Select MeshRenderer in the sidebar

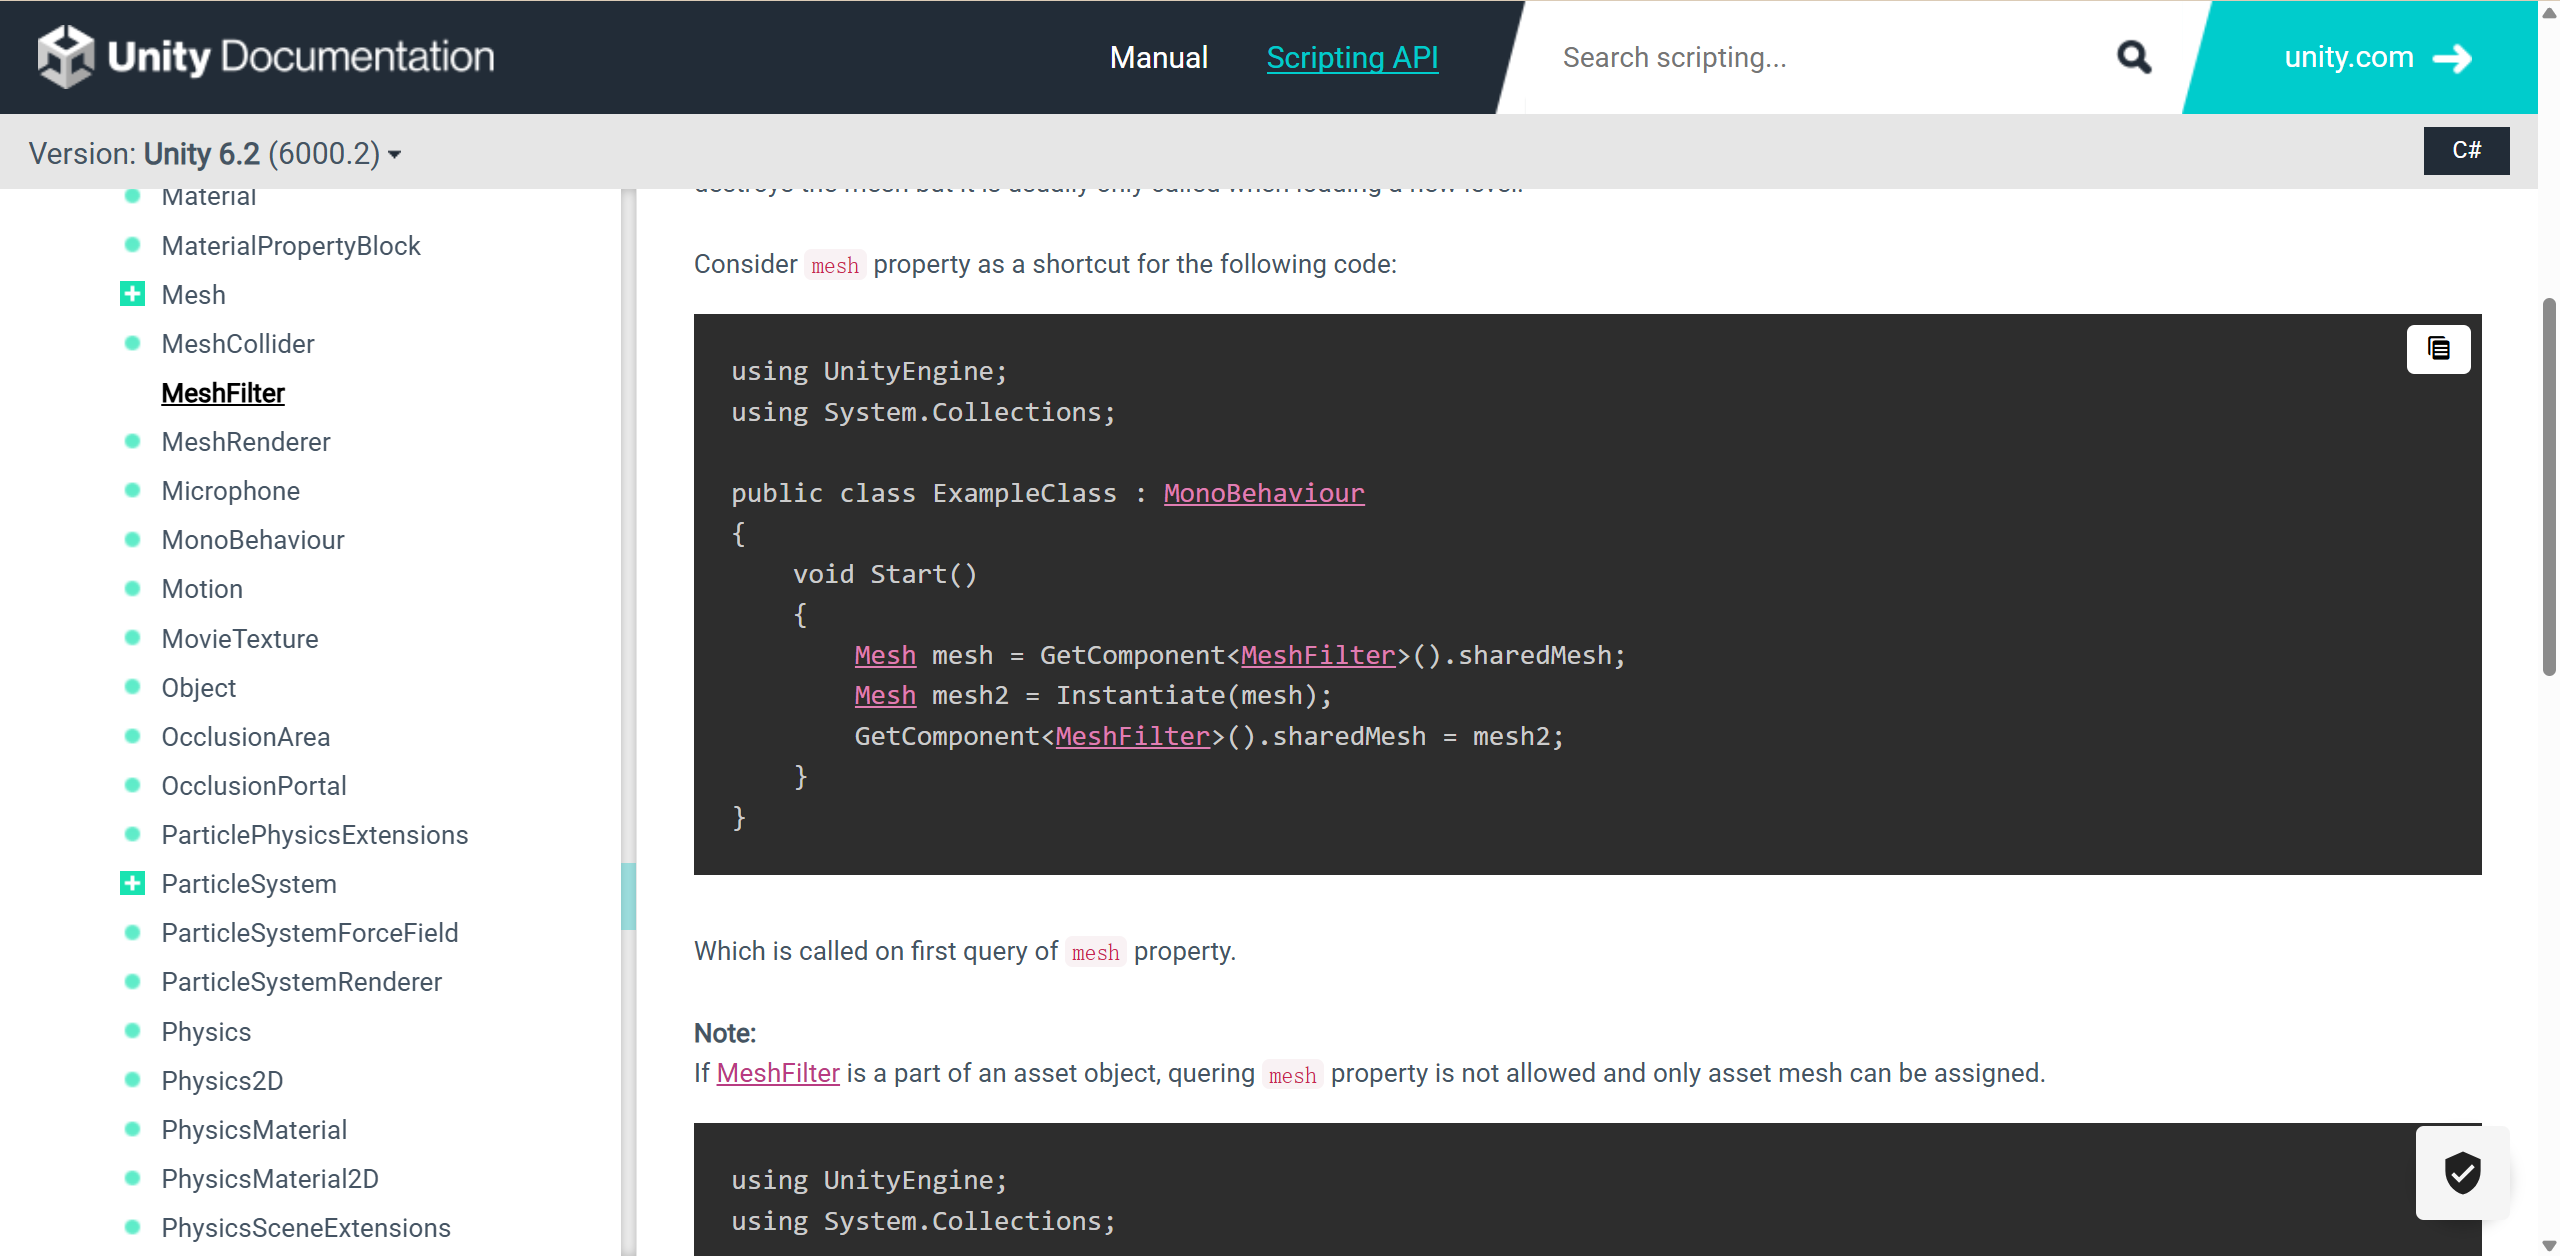click(x=245, y=442)
